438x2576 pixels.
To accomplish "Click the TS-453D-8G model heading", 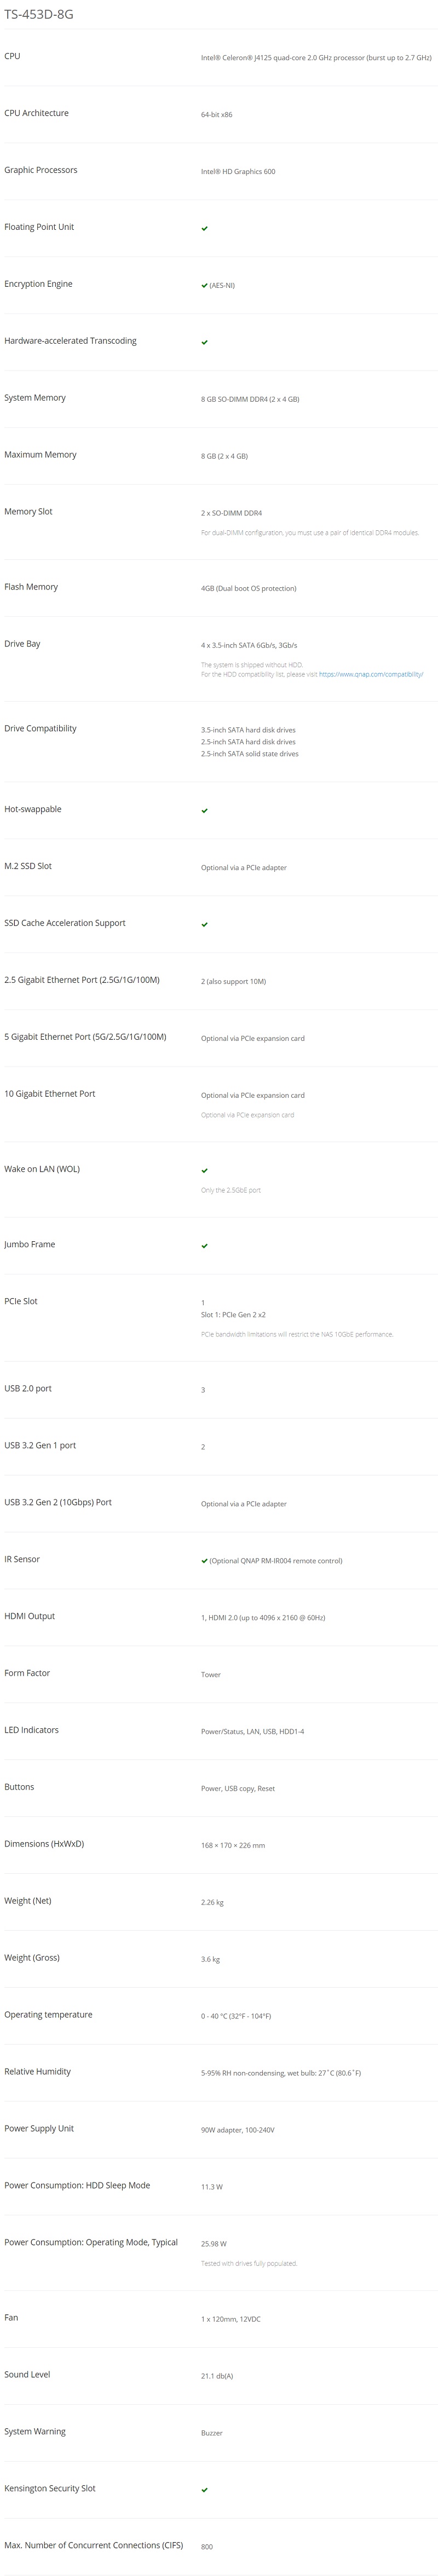I will coord(38,14).
